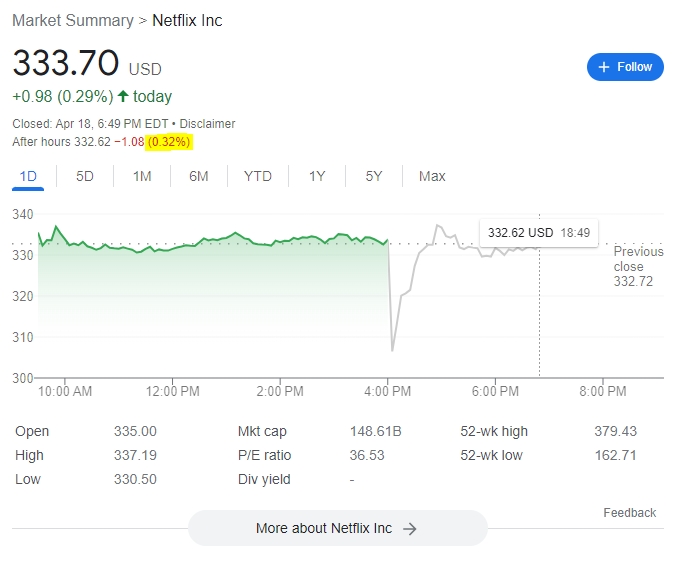Click the +0.98 (0.29%) today change
The height and width of the screenshot is (561, 699).
click(x=92, y=97)
